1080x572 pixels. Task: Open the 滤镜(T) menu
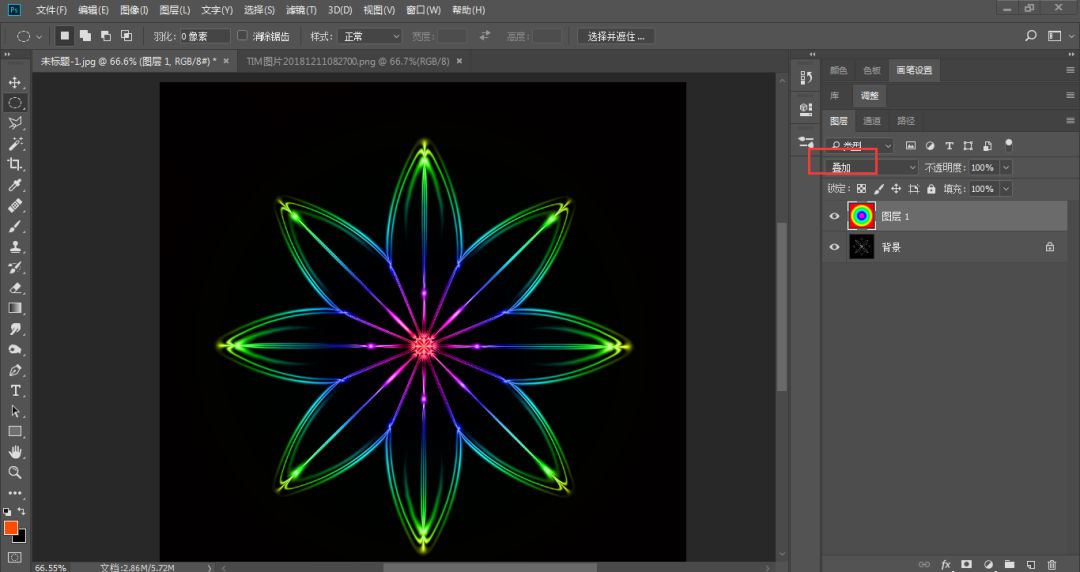click(x=301, y=10)
